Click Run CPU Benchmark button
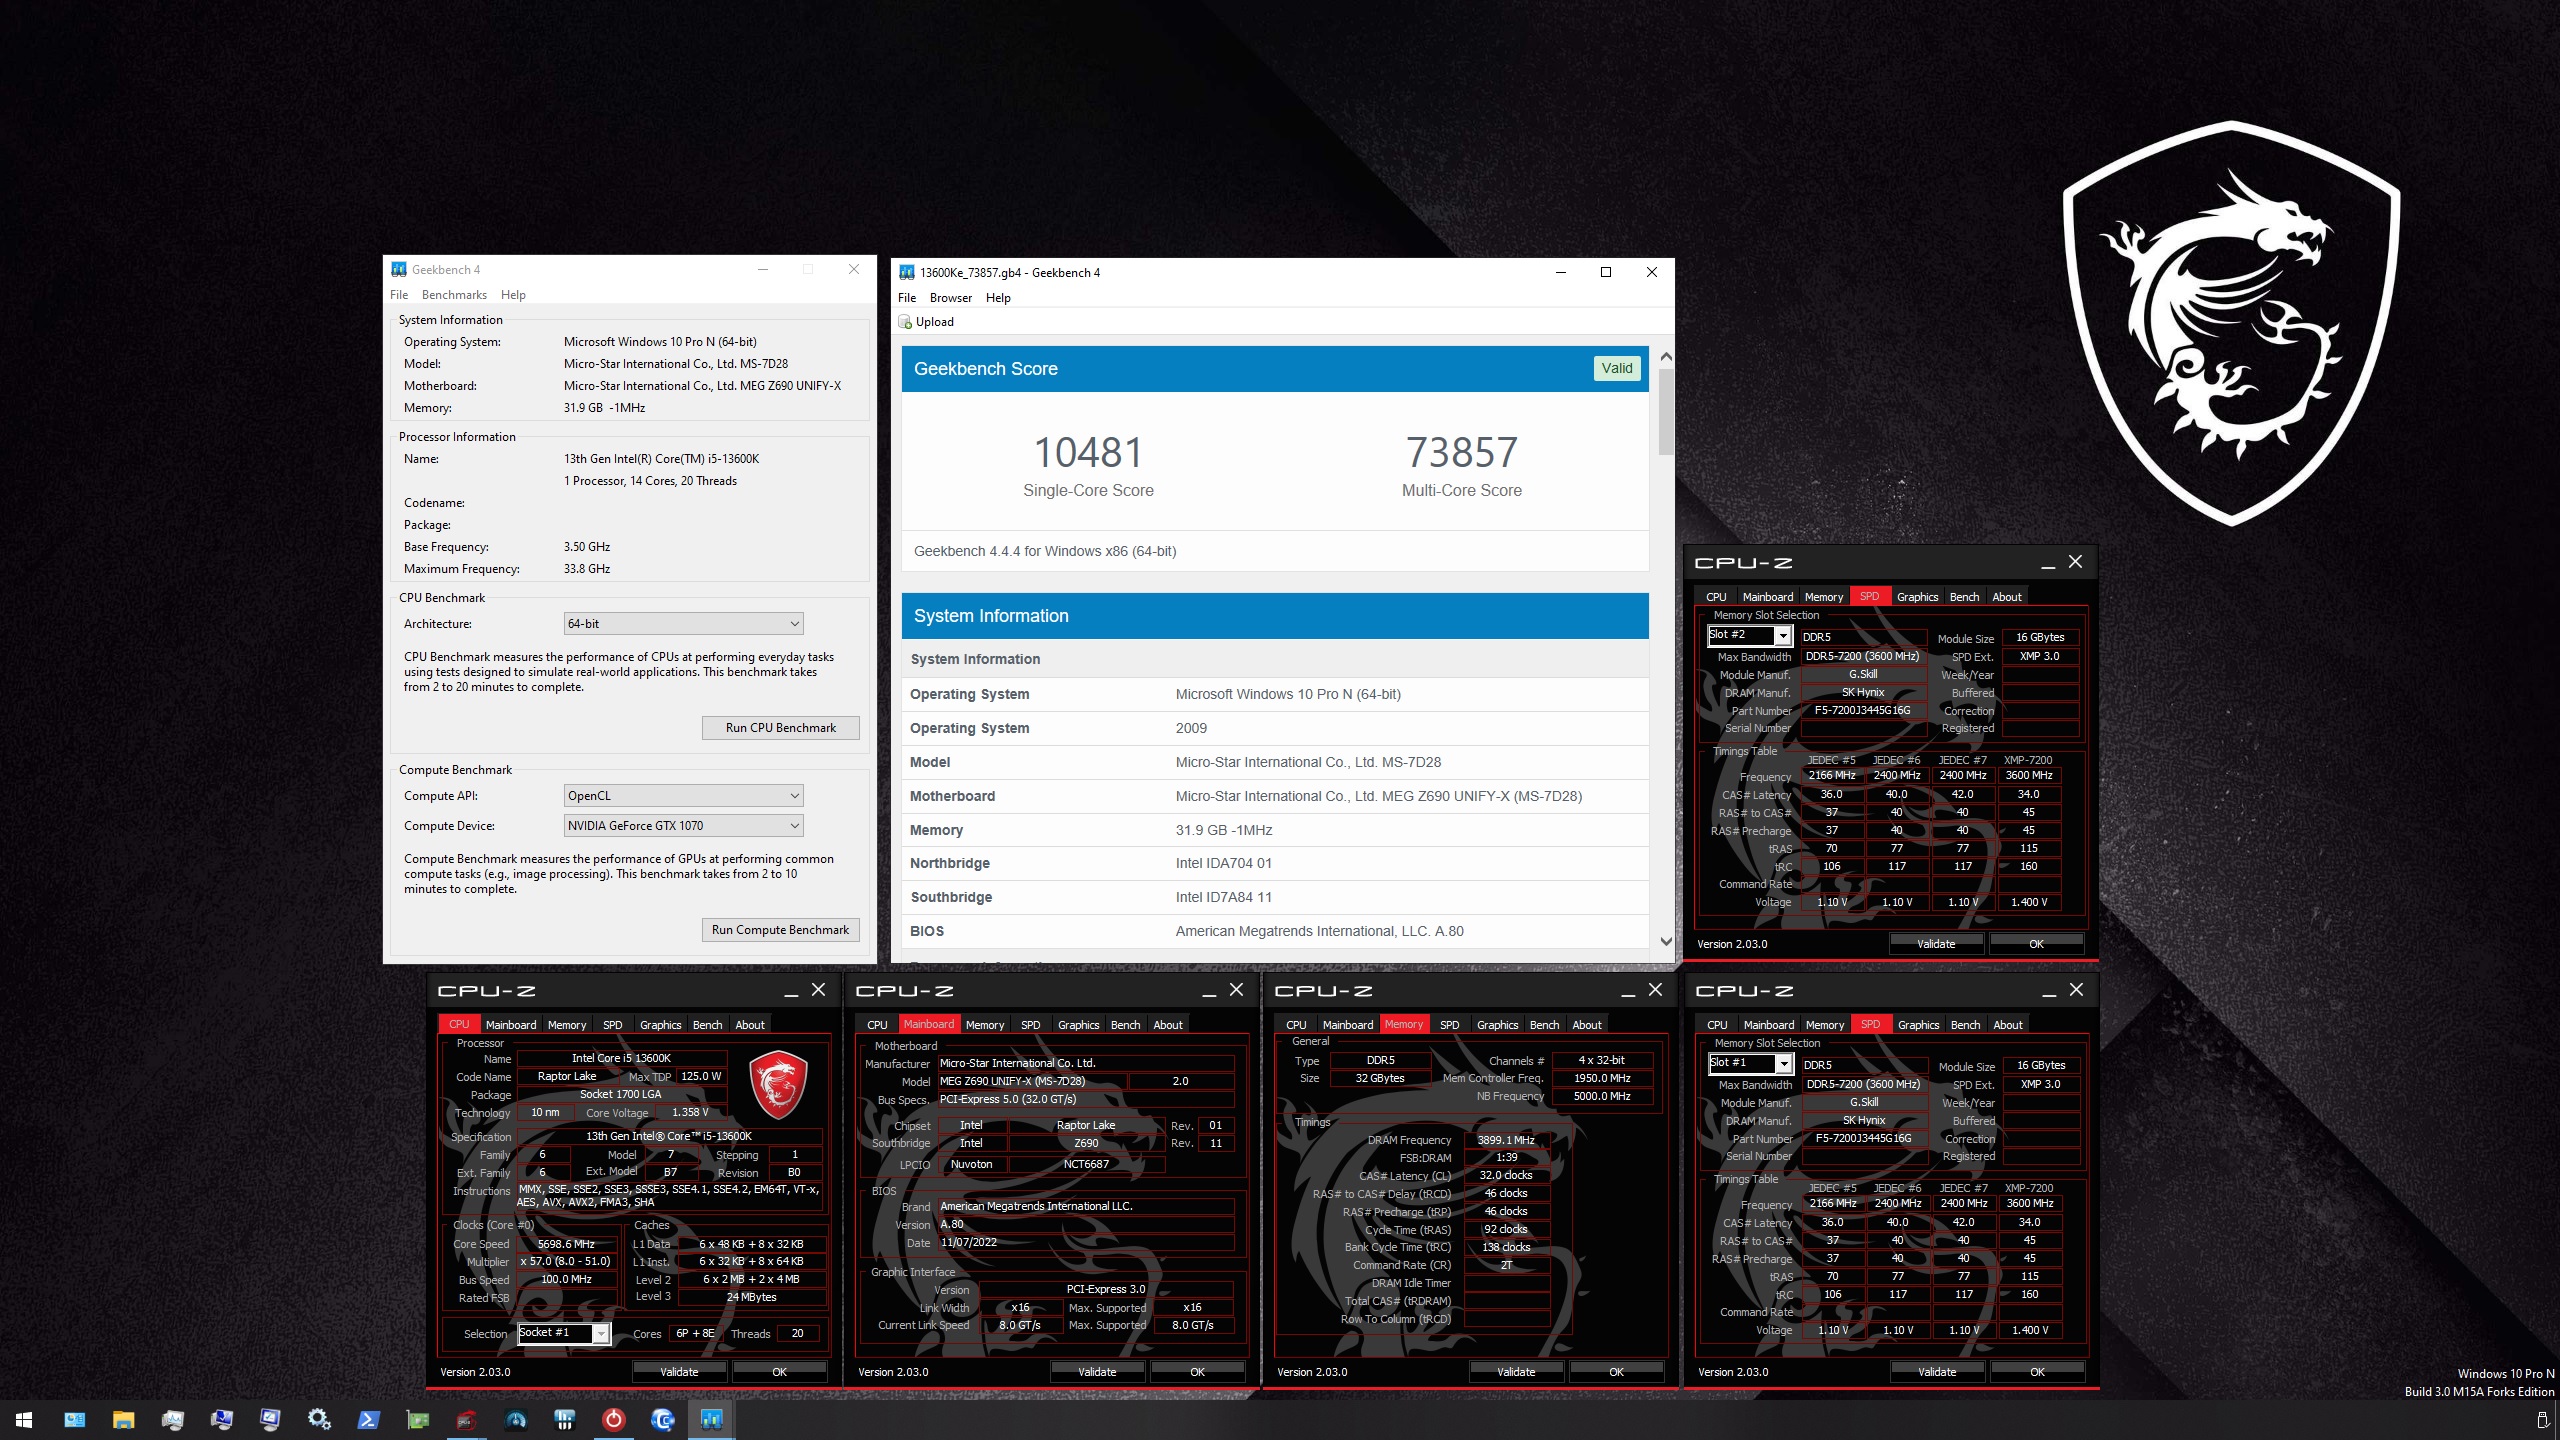 pos(780,728)
